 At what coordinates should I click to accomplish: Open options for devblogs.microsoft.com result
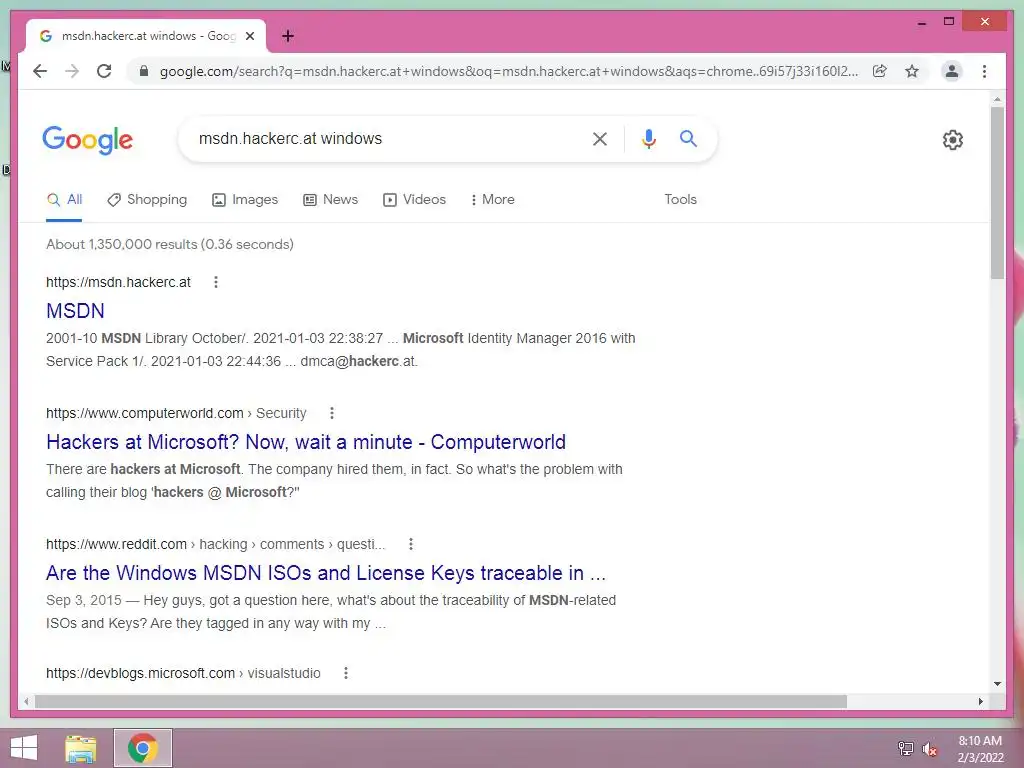point(346,673)
